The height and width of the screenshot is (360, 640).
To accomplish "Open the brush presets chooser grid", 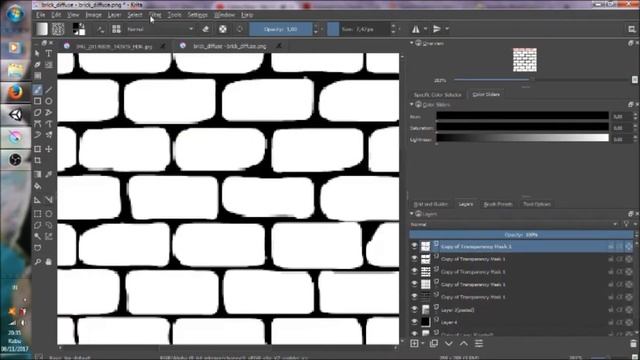I will pyautogui.click(x=116, y=29).
